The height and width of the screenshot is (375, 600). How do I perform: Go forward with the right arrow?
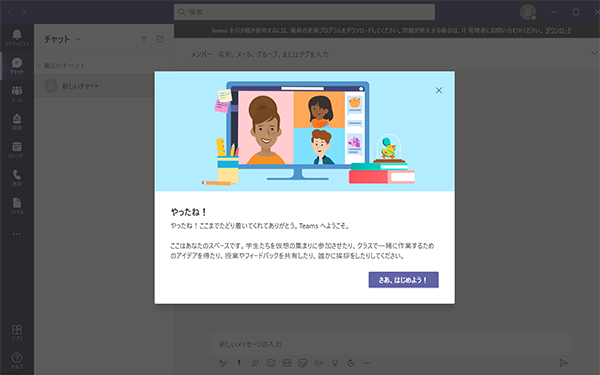24,12
